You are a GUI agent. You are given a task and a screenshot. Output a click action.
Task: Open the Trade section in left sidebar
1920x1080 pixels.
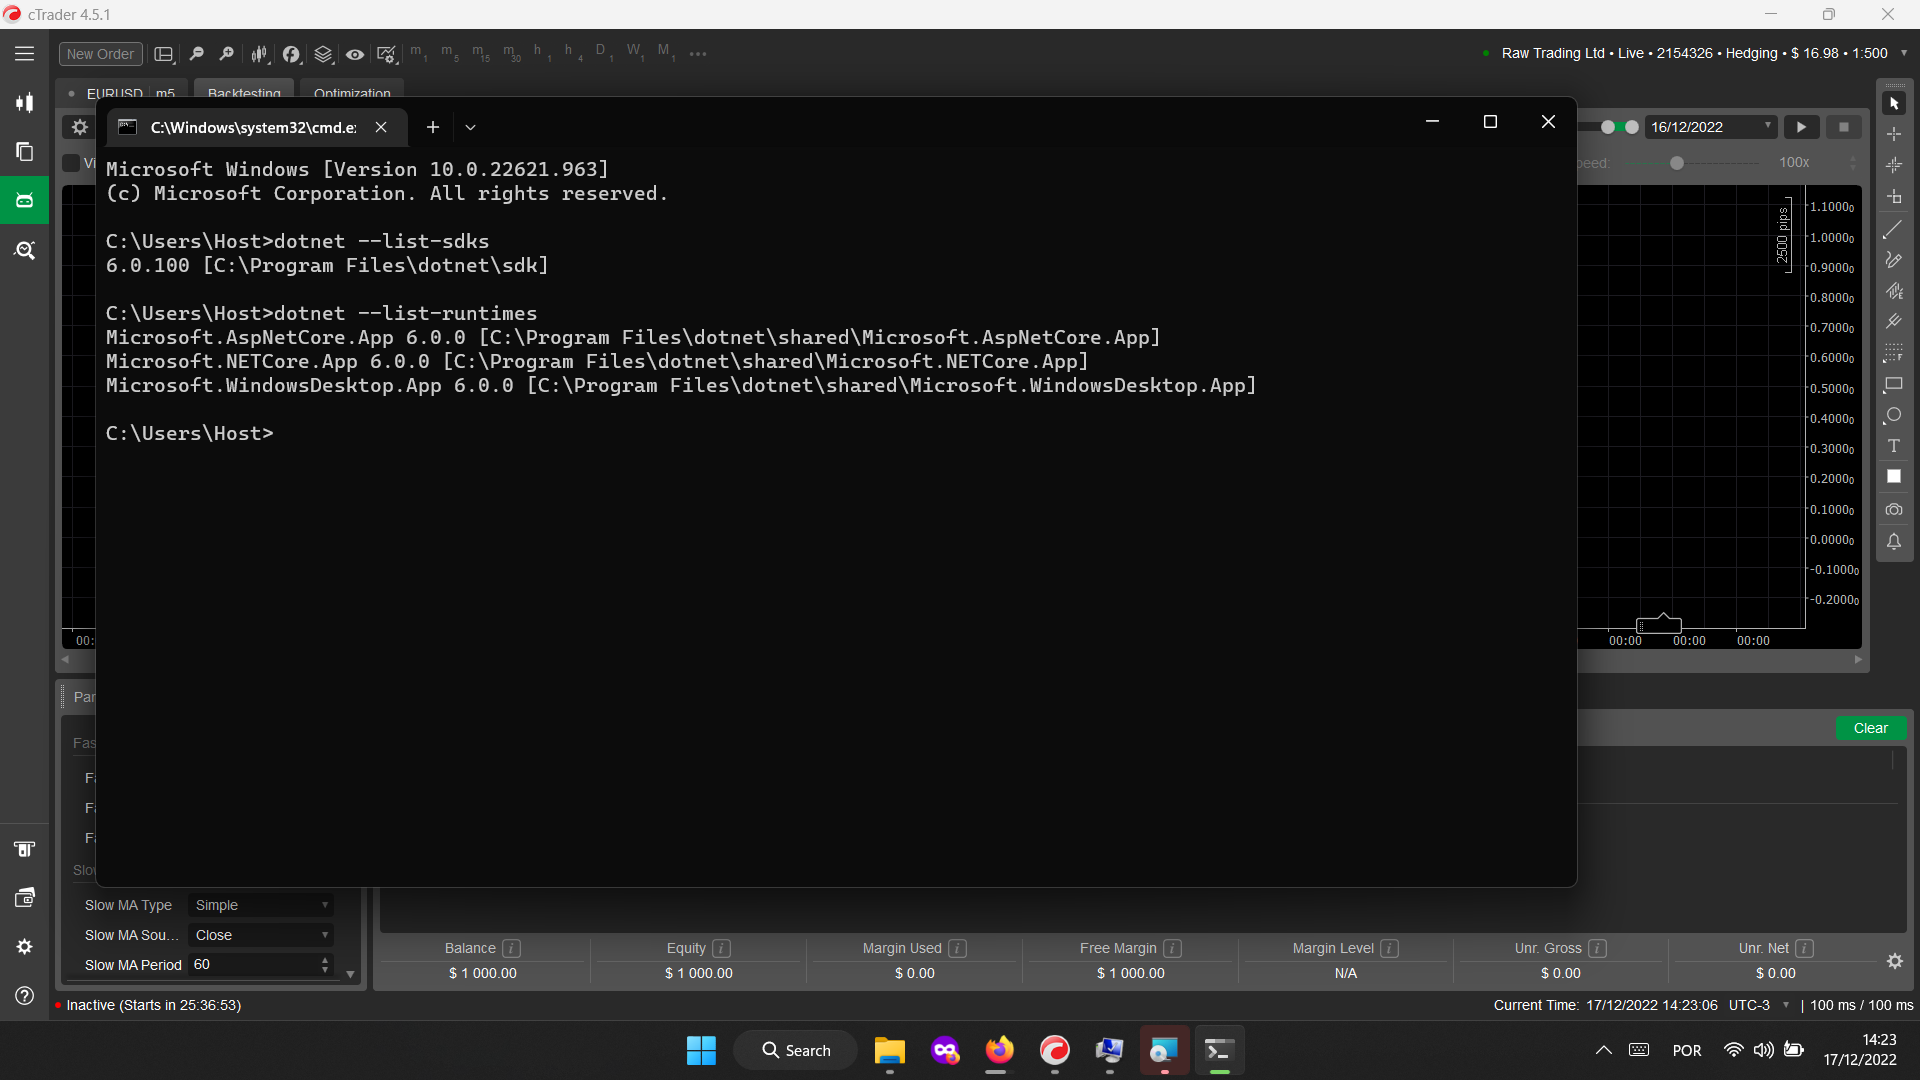25,102
